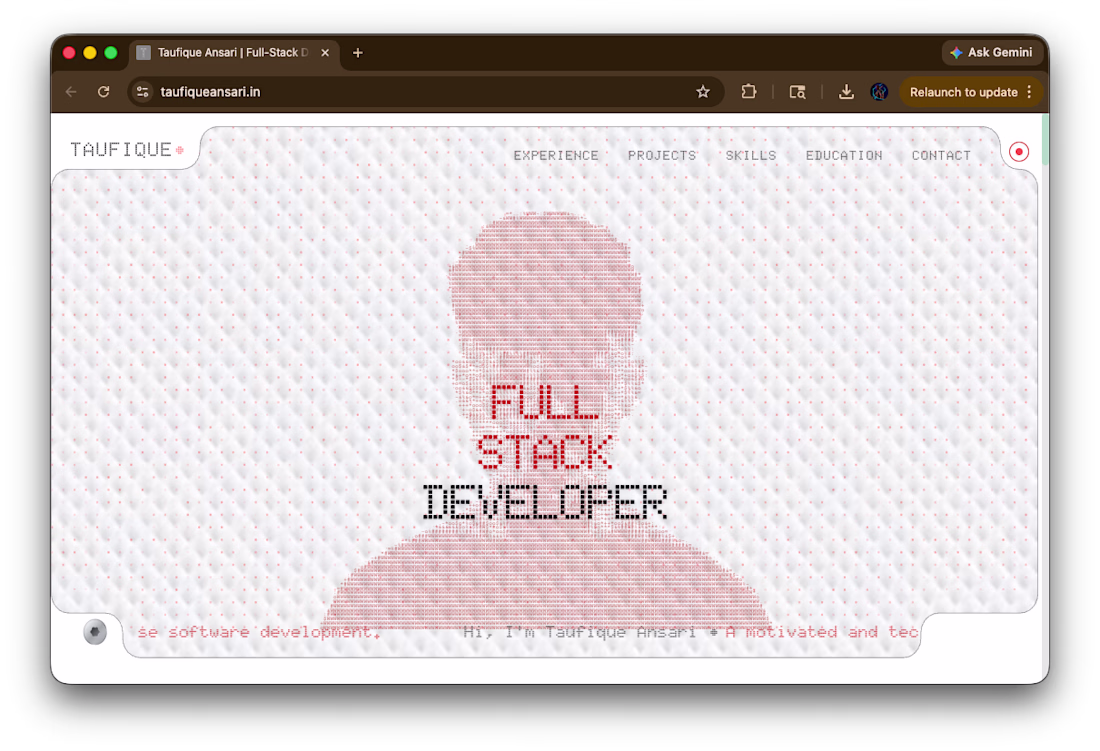The image size is (1100, 751).
Task: Click the page vertical scrollbar
Action: pos(1045,140)
